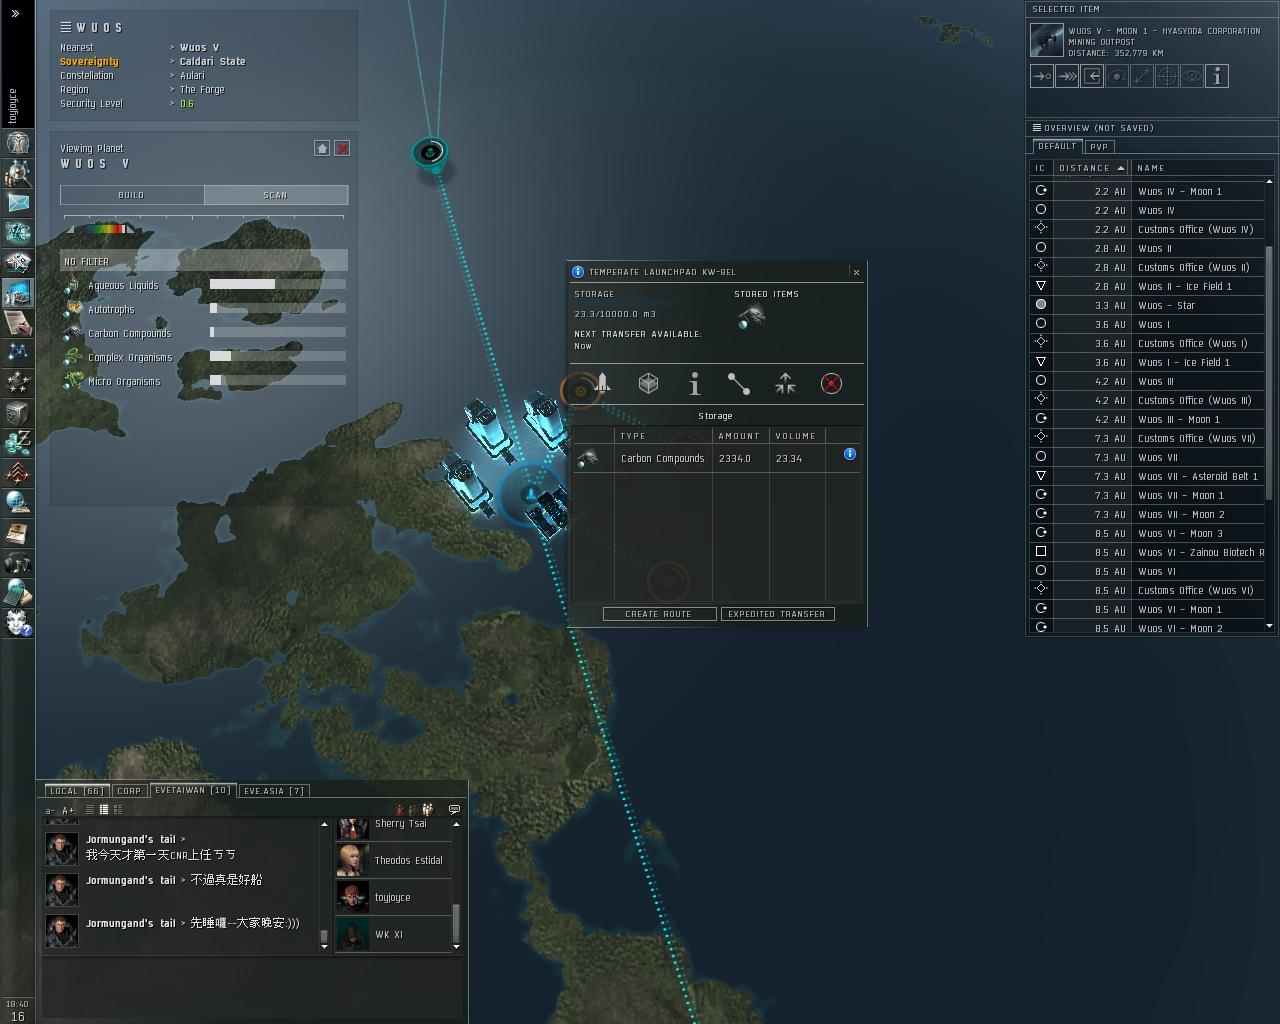
Task: Open the Local chat tab
Action: [x=77, y=790]
